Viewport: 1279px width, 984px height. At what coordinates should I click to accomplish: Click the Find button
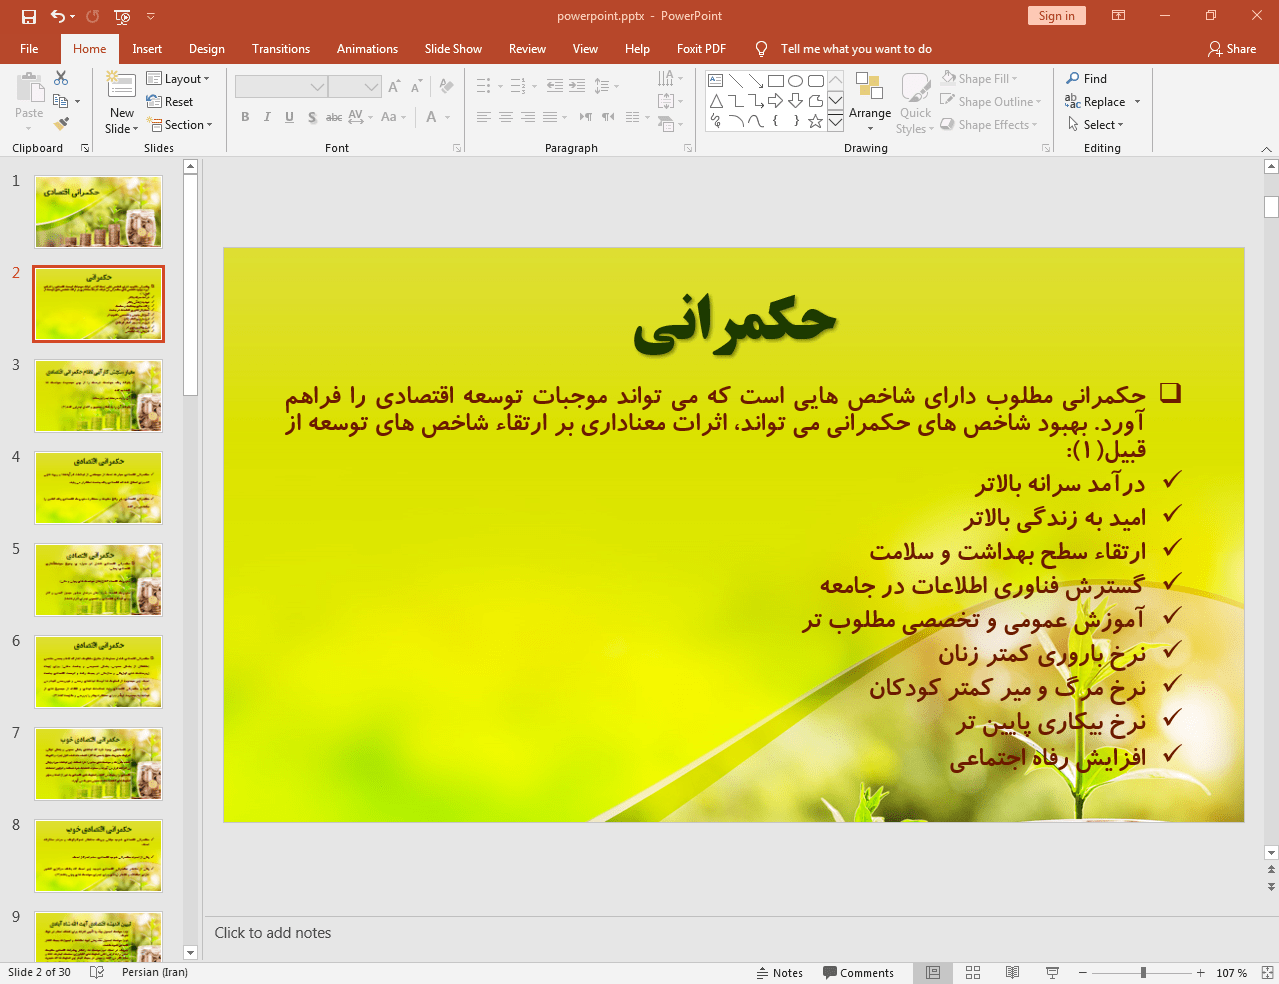coord(1086,79)
